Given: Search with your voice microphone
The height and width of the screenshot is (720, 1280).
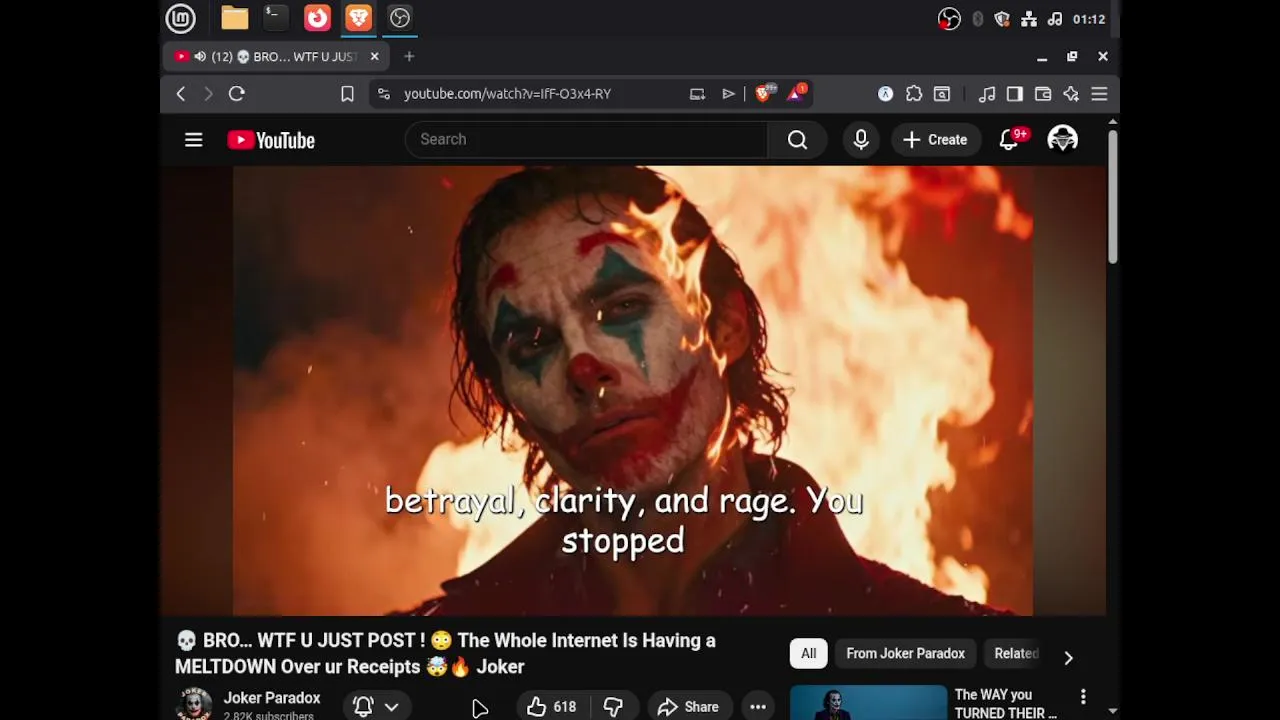Looking at the screenshot, I should [861, 140].
